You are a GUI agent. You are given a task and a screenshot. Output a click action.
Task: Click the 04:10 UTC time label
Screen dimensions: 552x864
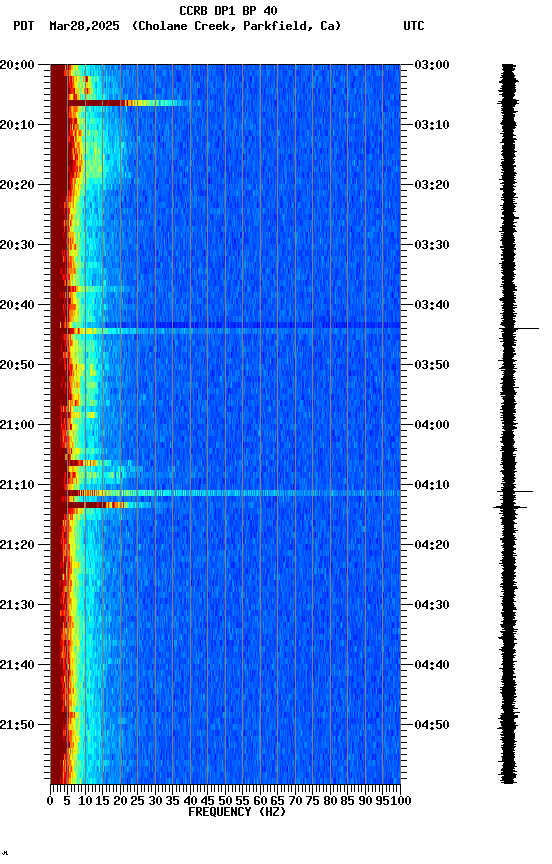(432, 485)
